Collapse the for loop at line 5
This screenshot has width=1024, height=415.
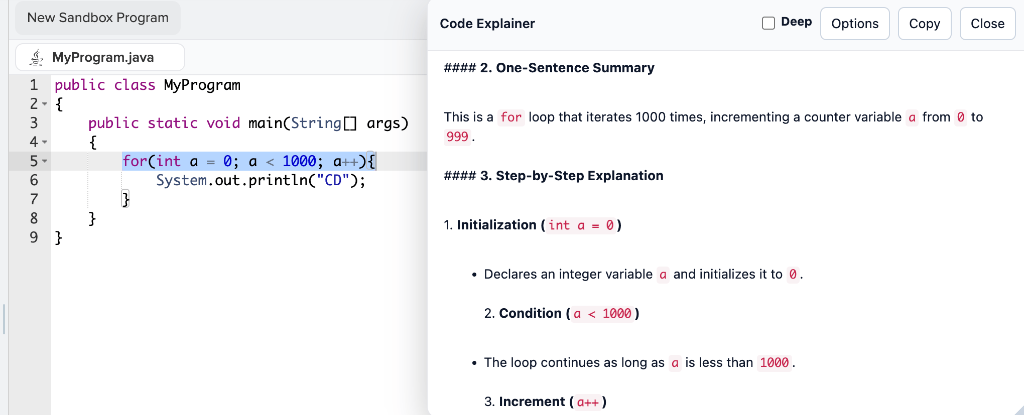pyautogui.click(x=44, y=161)
